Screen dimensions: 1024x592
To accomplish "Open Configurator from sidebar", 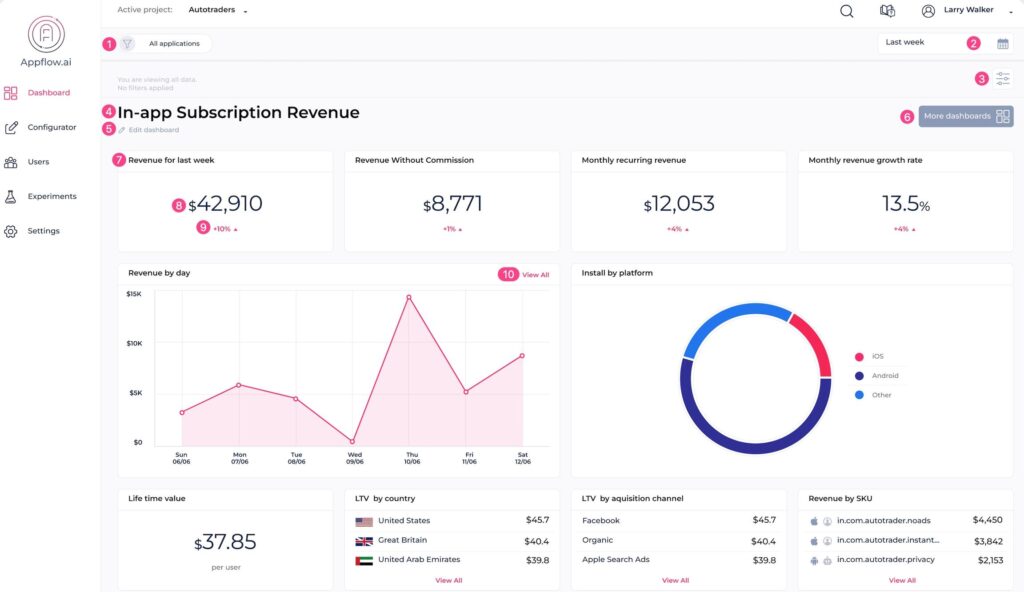I will [52, 127].
